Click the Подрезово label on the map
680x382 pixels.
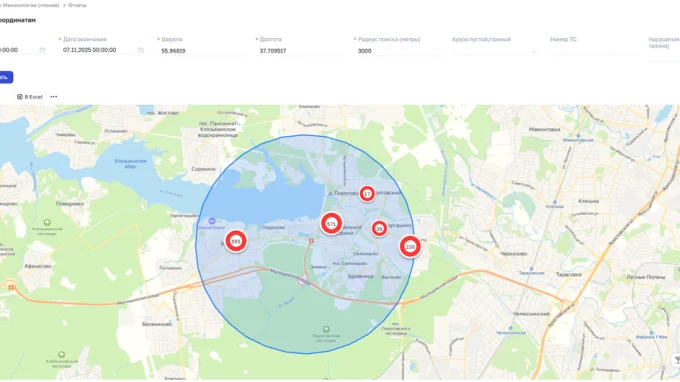tap(274, 227)
